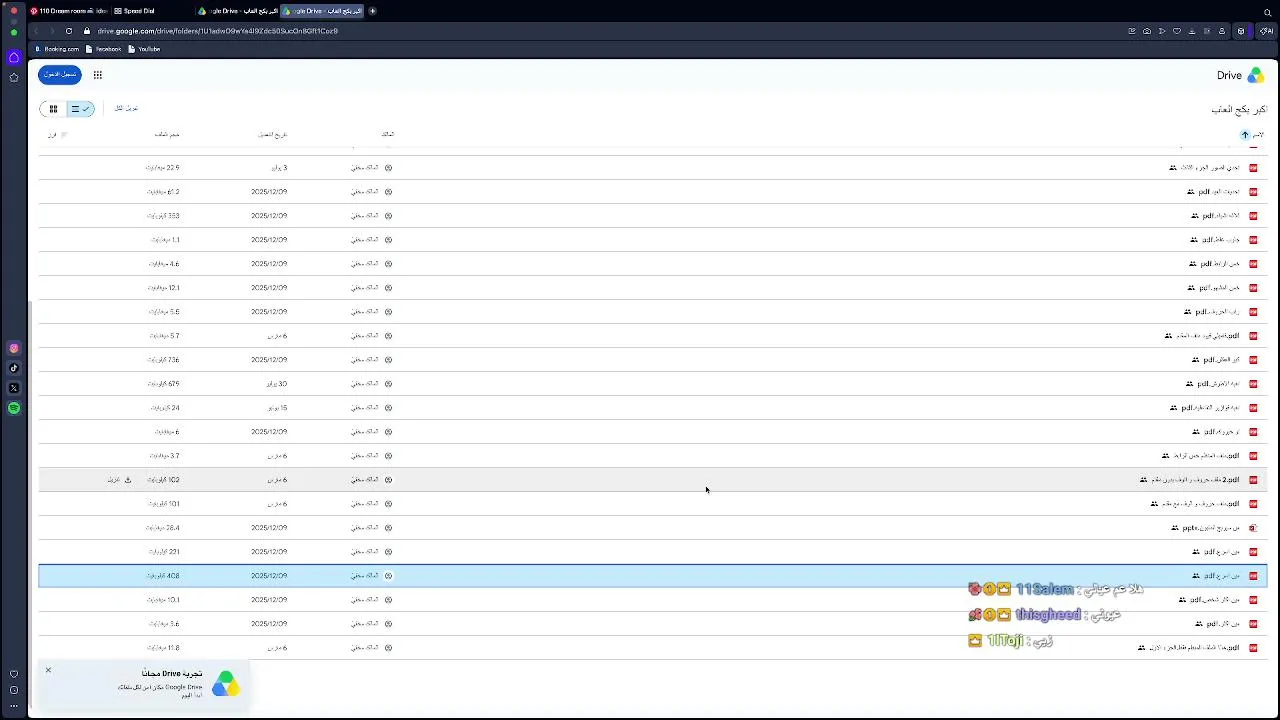
Task: Open the sort options dropdown
Action: click(58, 135)
